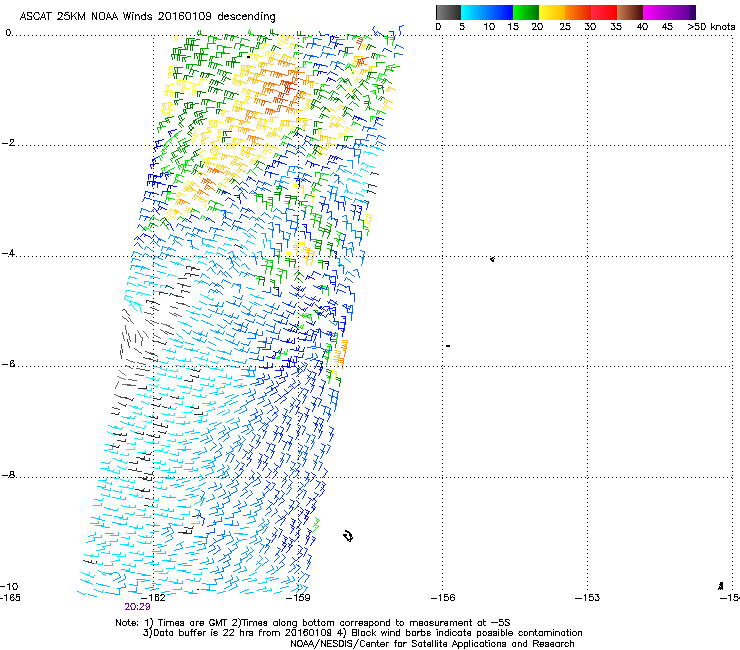The height and width of the screenshot is (650, 740).
Task: Click the '10' label on the legend scale
Action: tap(489, 27)
